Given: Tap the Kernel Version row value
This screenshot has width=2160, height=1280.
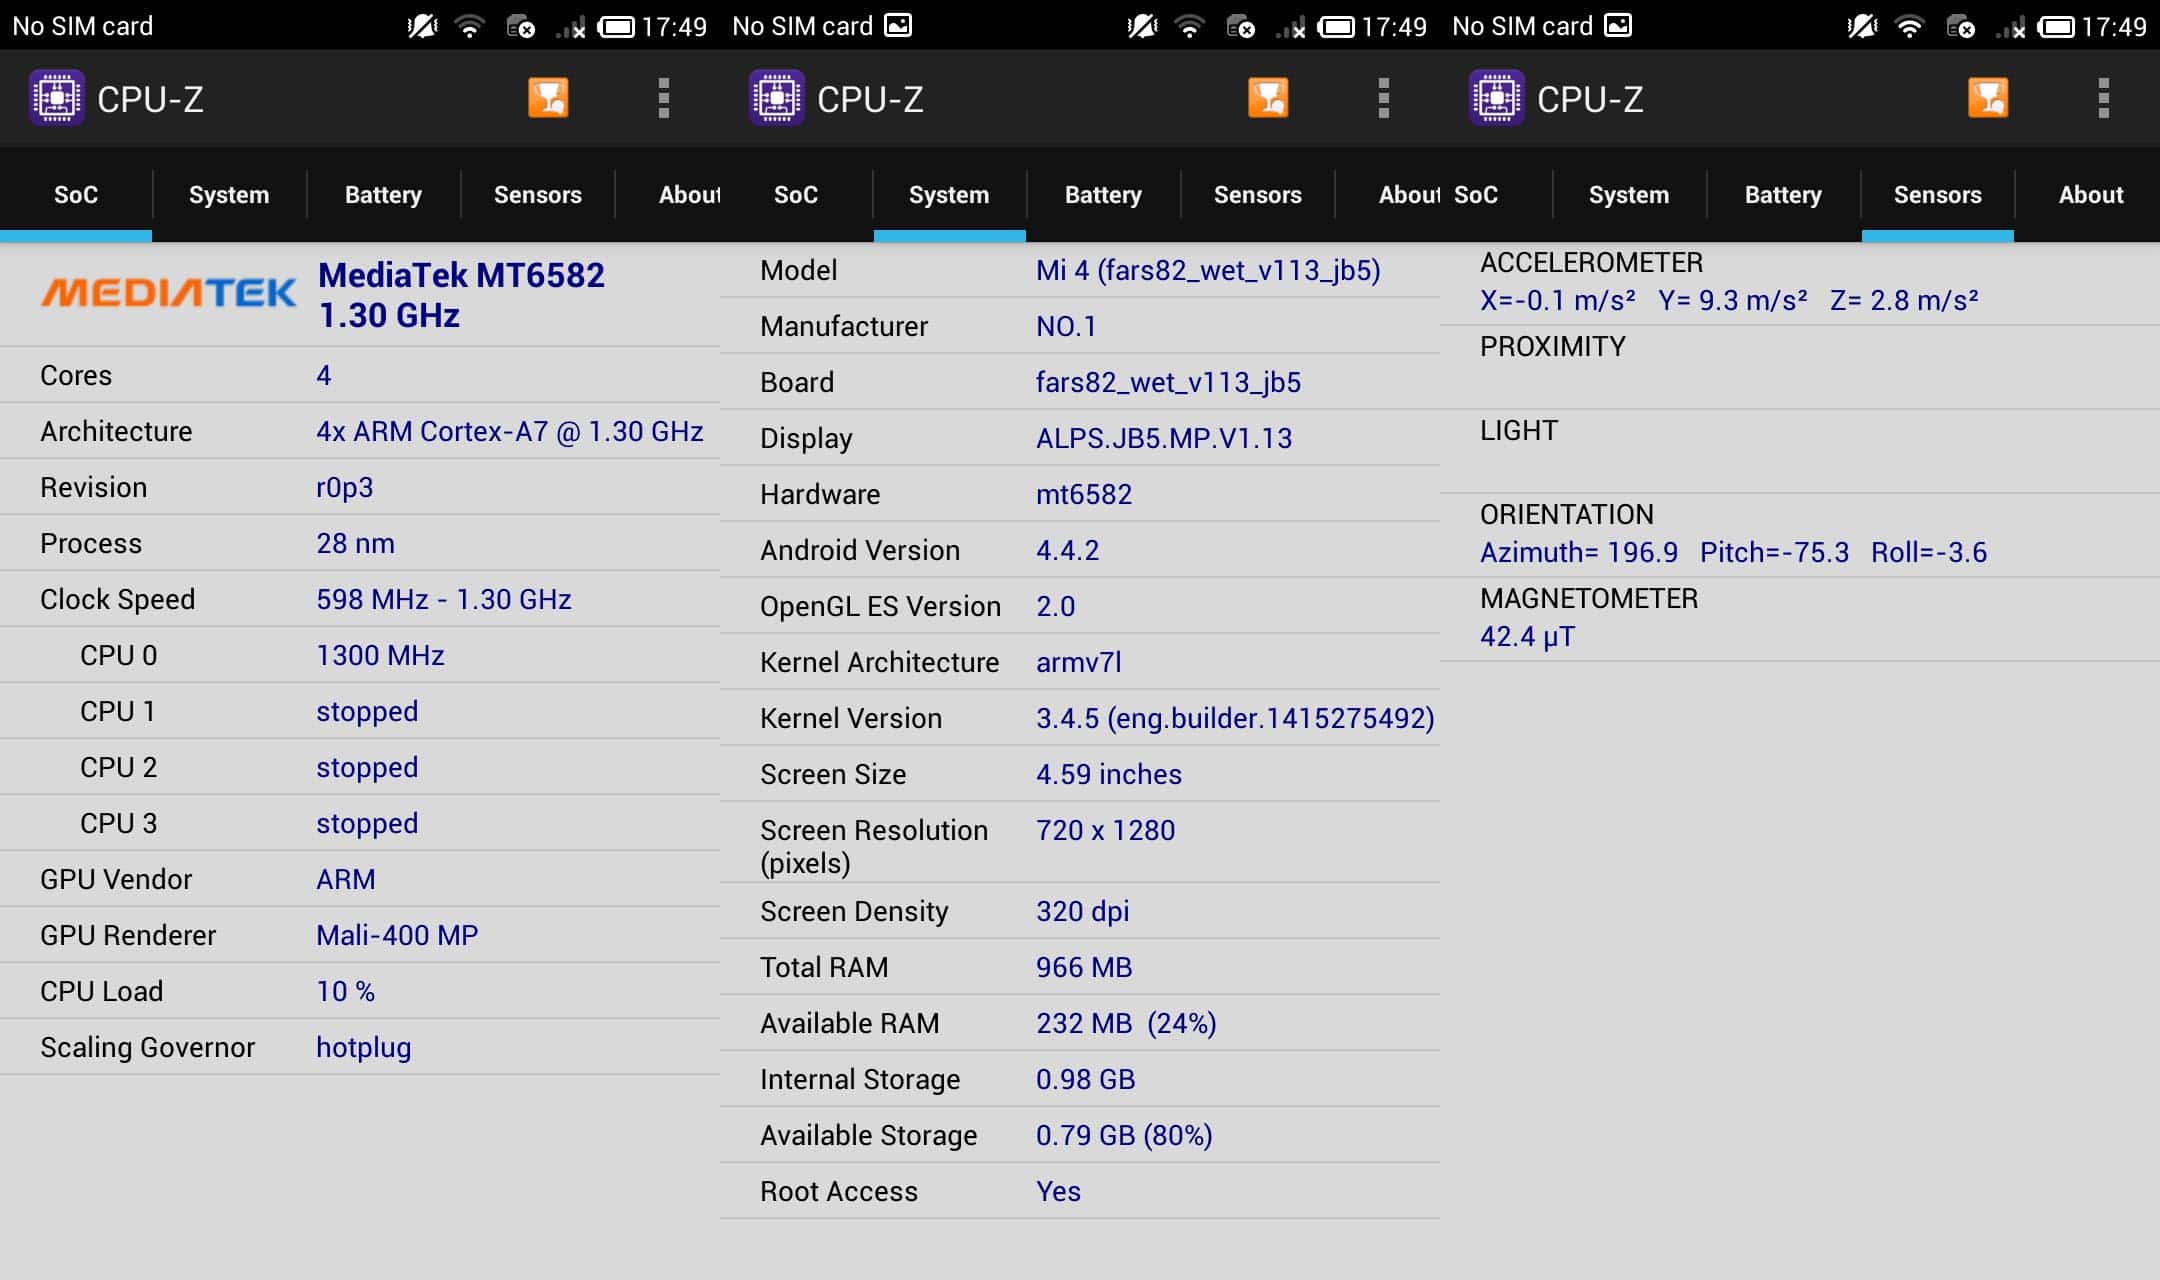Looking at the screenshot, I should [x=1234, y=718].
